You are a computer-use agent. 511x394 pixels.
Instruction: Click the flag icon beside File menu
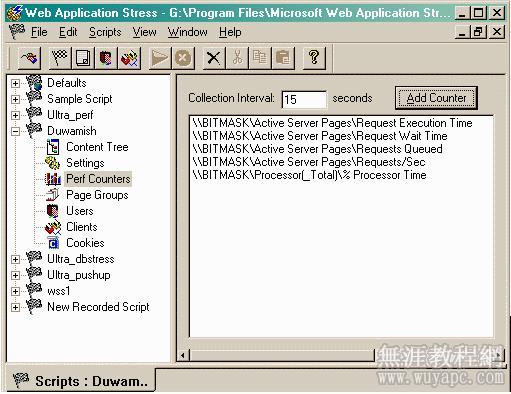(x=17, y=32)
